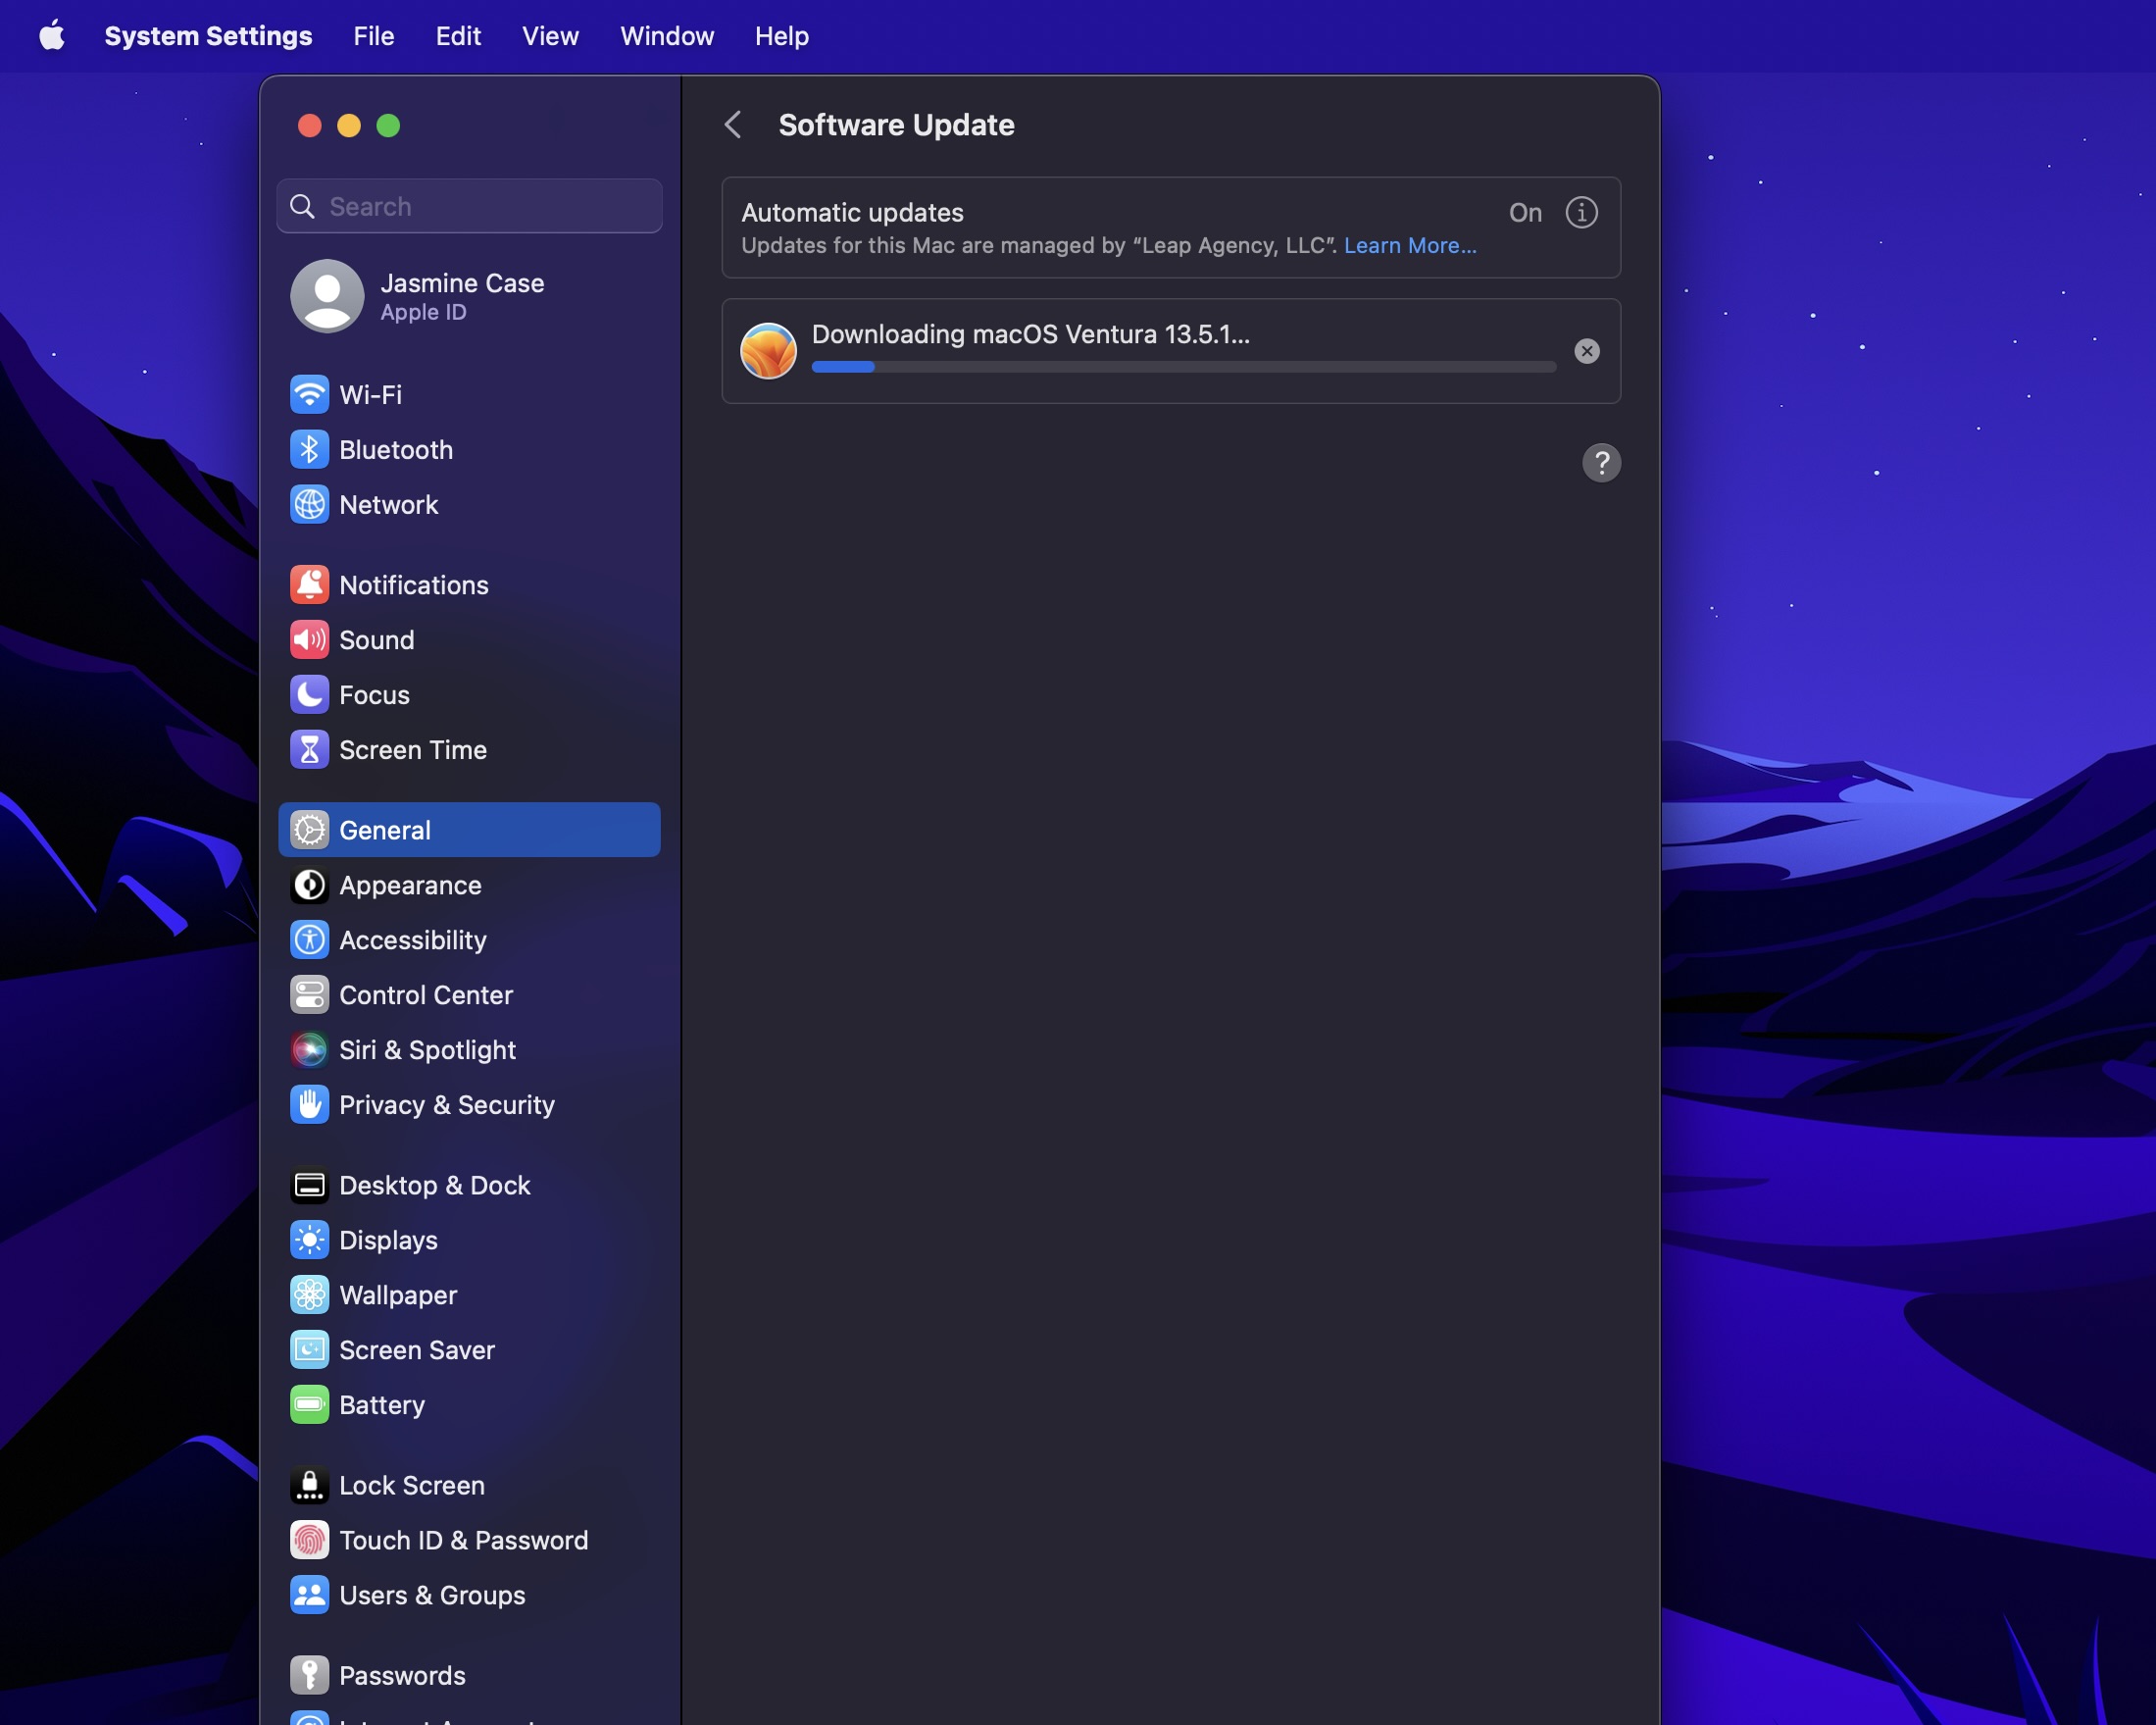Open Wi-Fi settings icon
Viewport: 2156px width, 1725px height.
[x=309, y=394]
